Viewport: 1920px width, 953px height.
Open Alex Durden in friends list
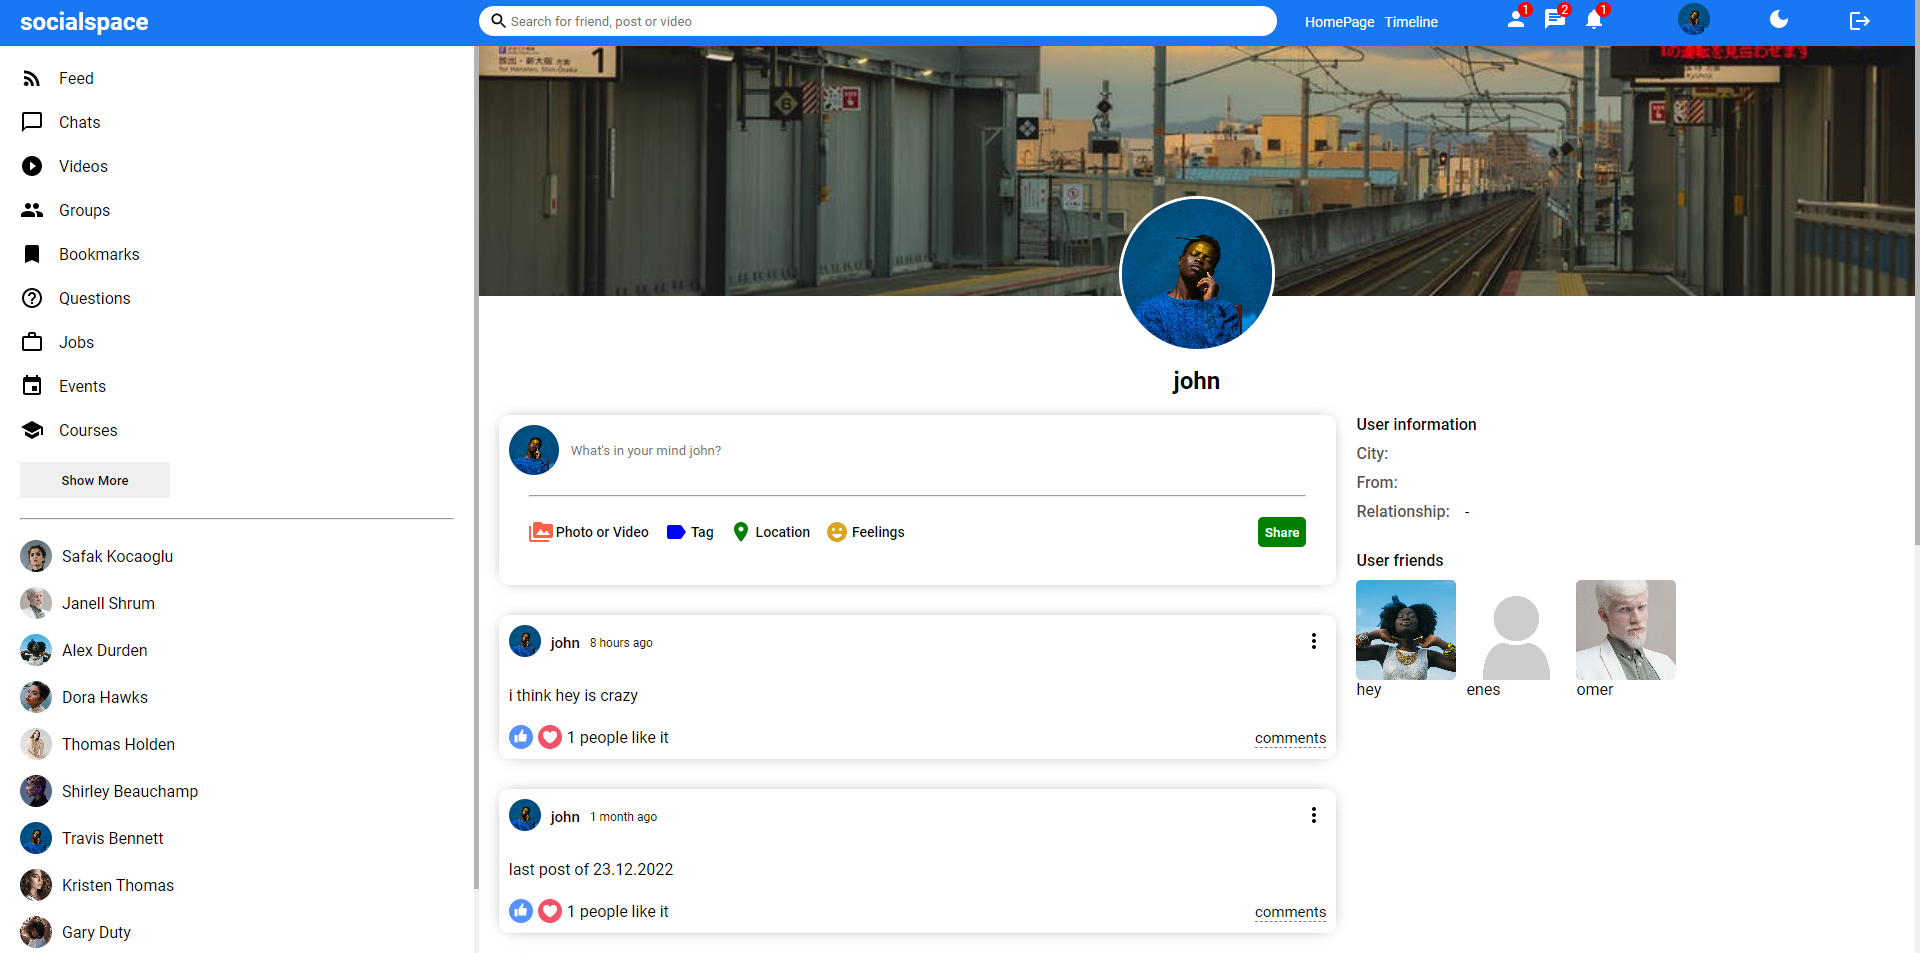(84, 650)
